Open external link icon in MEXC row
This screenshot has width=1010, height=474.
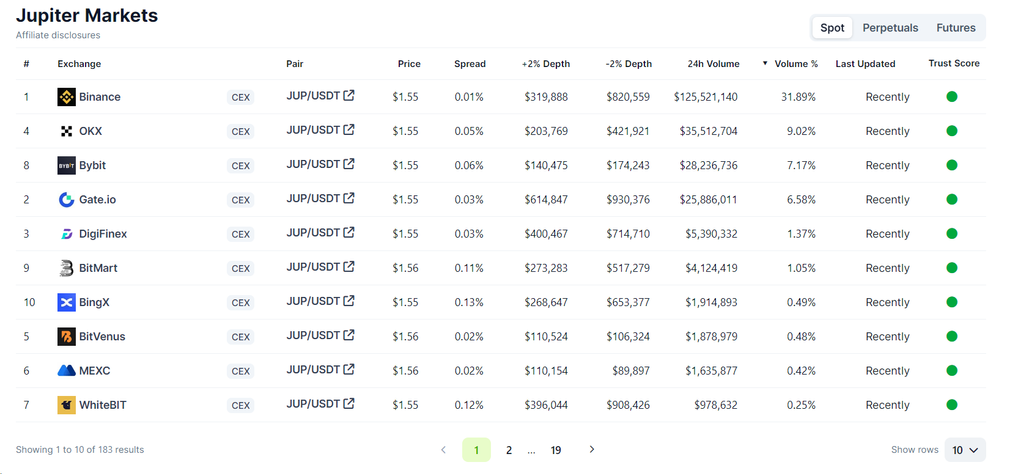[x=349, y=369]
